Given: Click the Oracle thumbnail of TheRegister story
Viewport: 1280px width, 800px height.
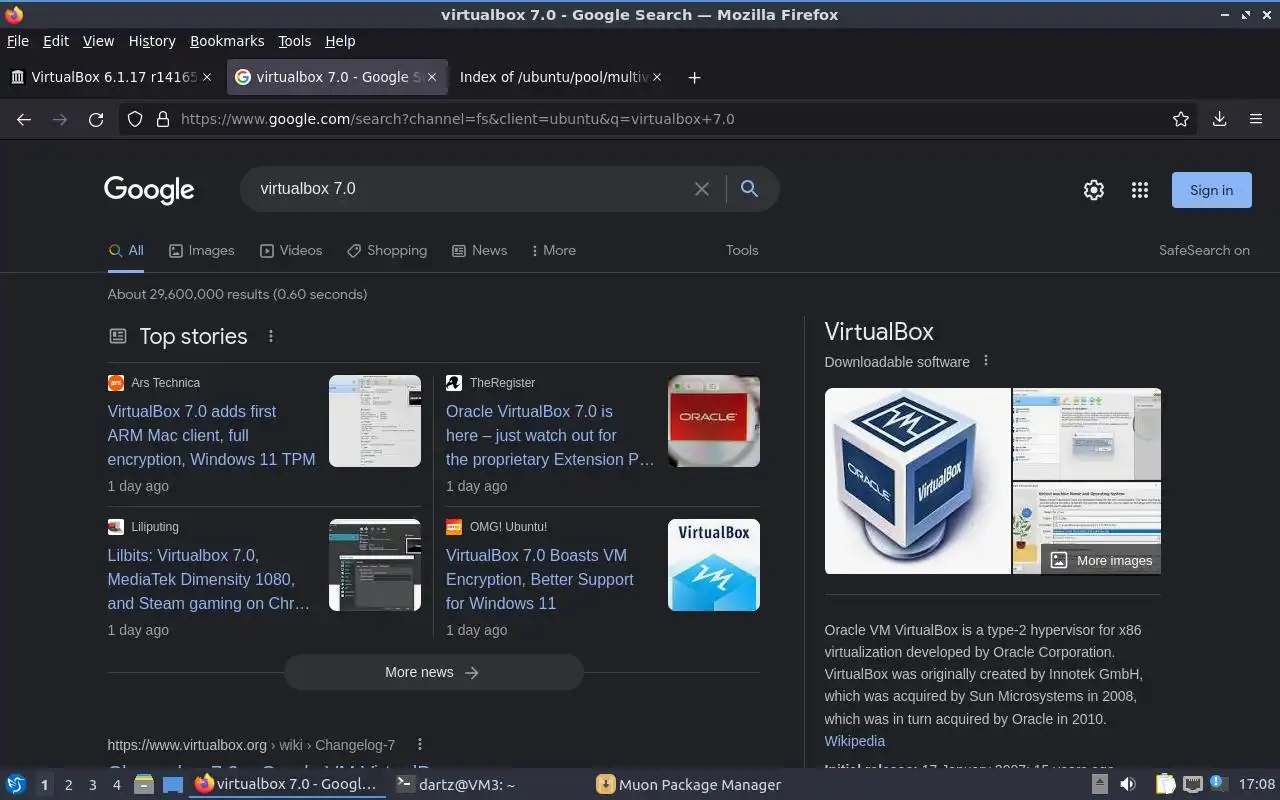Looking at the screenshot, I should click(714, 421).
